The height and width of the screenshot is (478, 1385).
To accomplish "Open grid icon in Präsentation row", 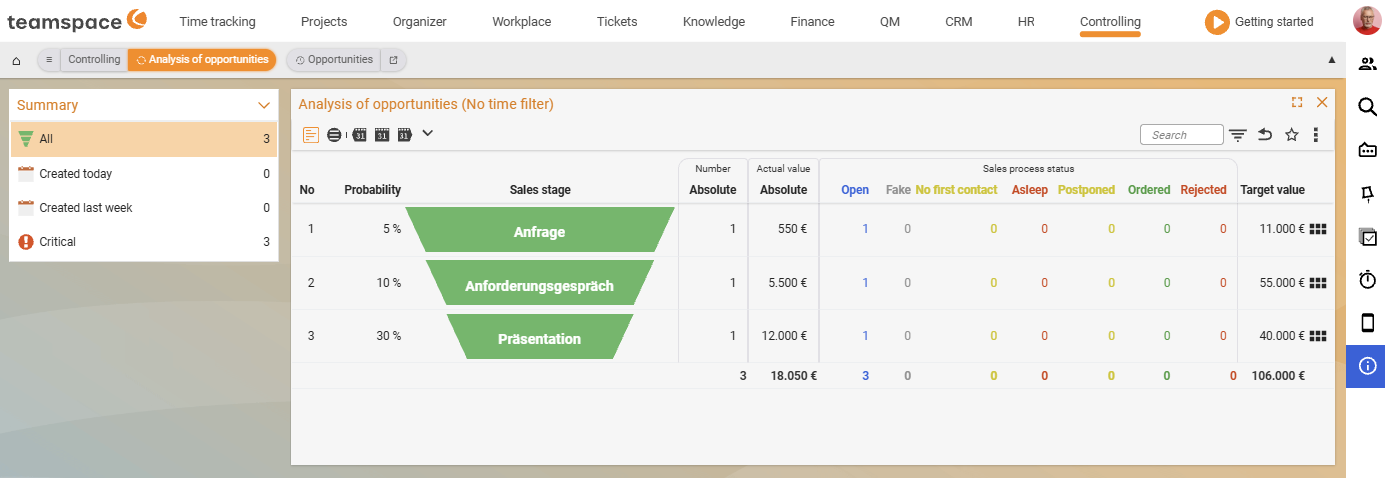I will 1318,336.
